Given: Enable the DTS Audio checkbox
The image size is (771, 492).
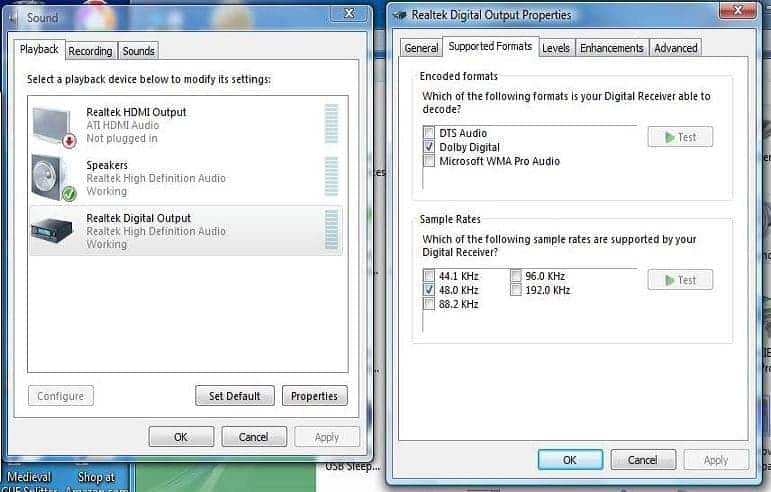Looking at the screenshot, I should tap(429, 133).
